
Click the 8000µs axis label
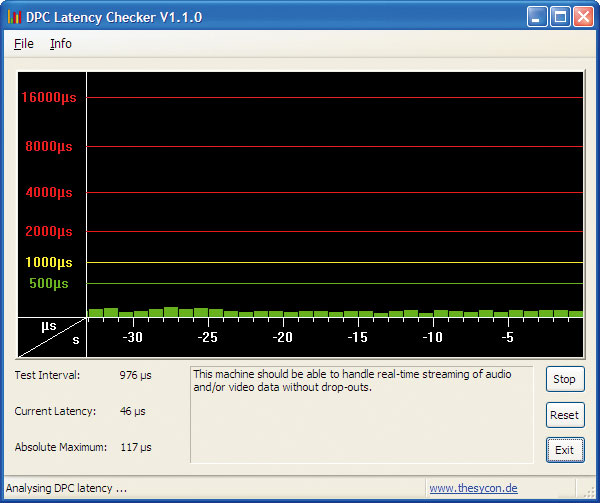[49, 146]
